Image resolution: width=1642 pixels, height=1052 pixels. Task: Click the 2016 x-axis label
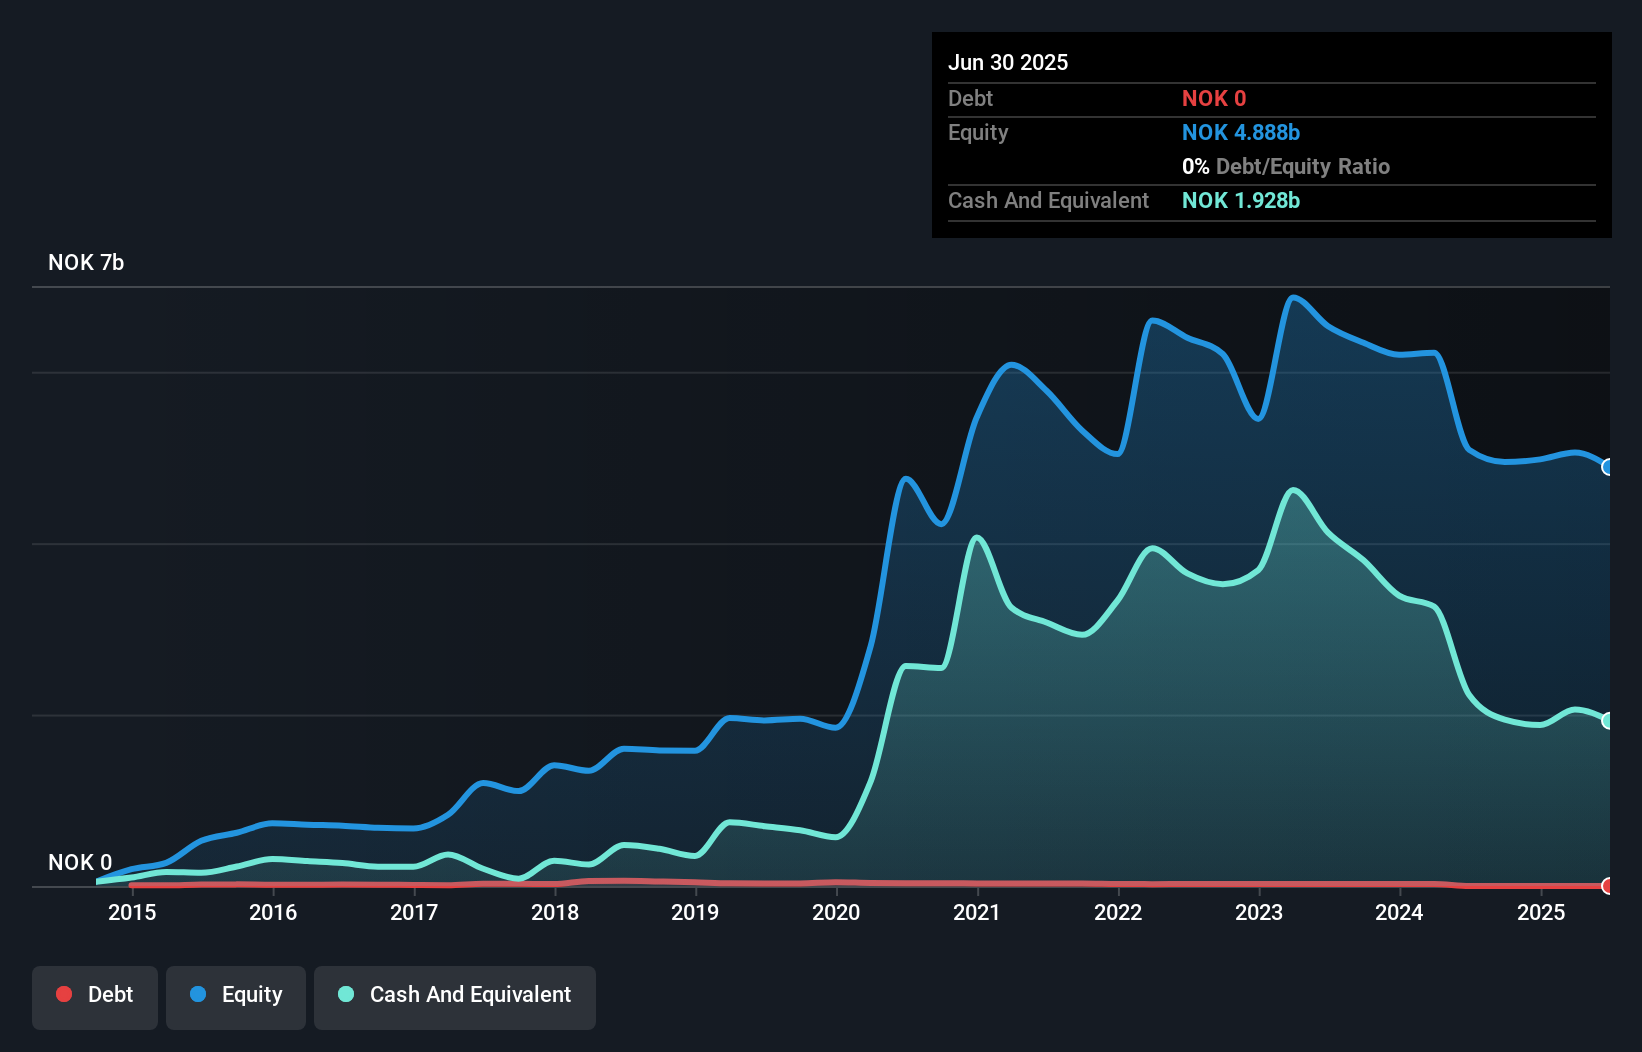point(273,912)
